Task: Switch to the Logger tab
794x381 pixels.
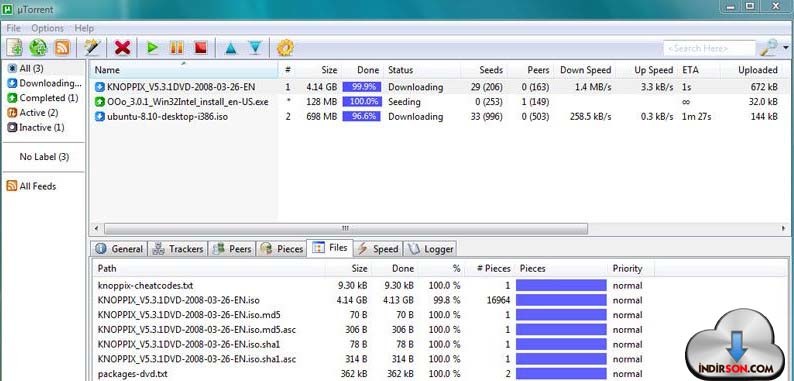Action: [x=430, y=249]
